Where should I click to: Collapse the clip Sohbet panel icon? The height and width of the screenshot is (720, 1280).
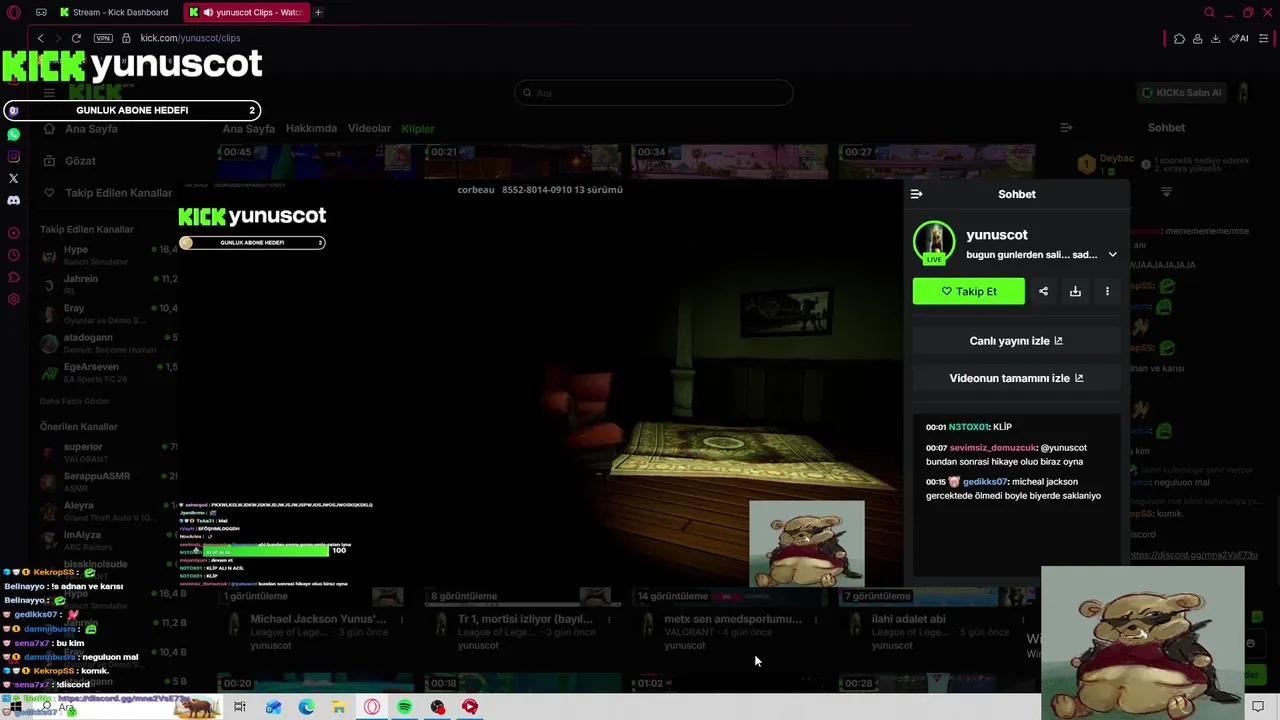[x=916, y=194]
